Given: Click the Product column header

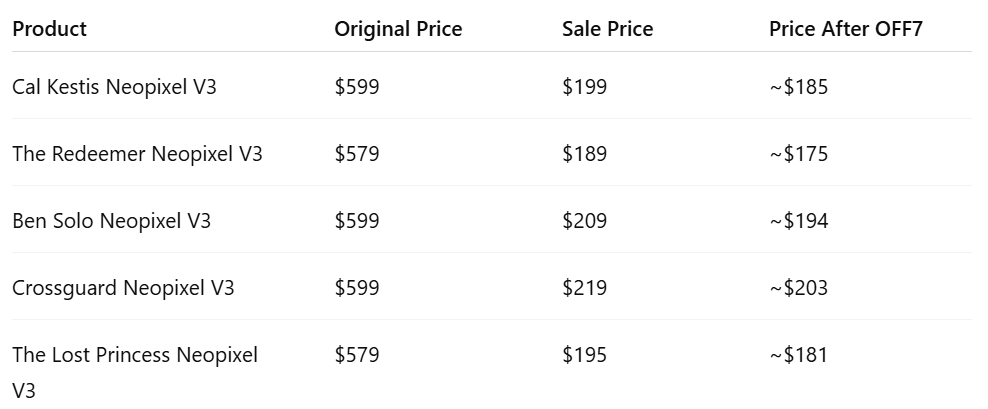Looking at the screenshot, I should coord(49,29).
